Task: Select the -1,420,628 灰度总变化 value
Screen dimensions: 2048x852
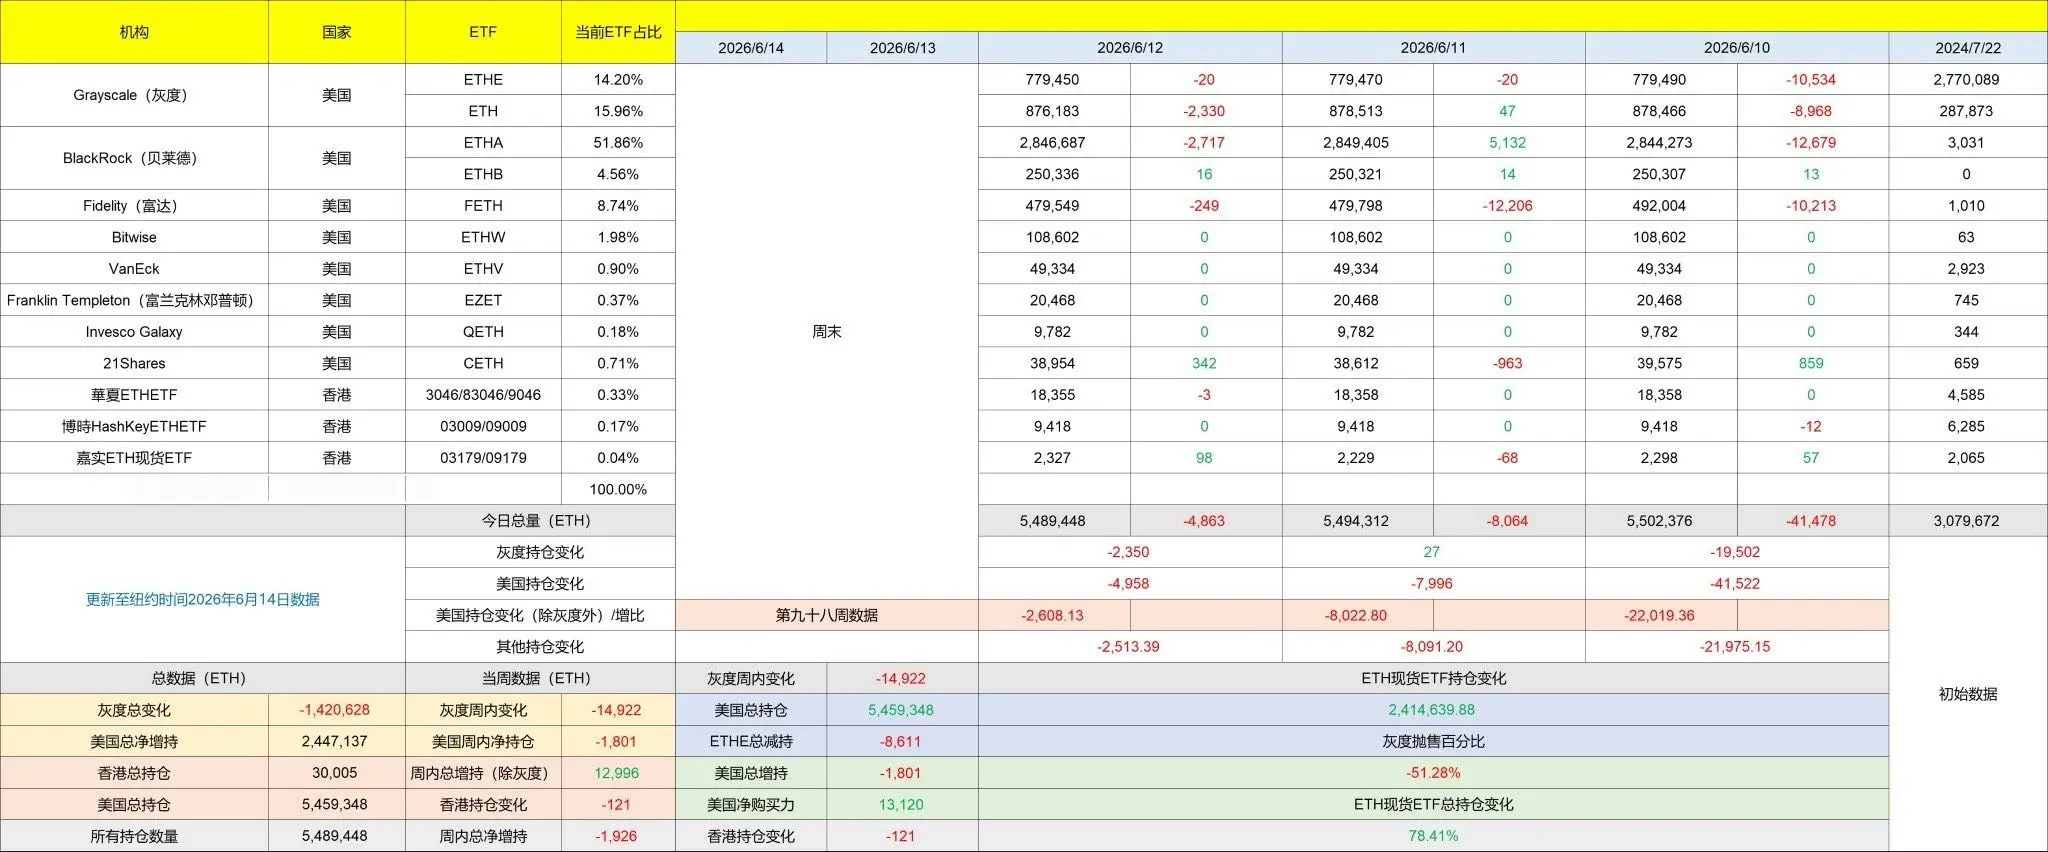Action: (335, 710)
